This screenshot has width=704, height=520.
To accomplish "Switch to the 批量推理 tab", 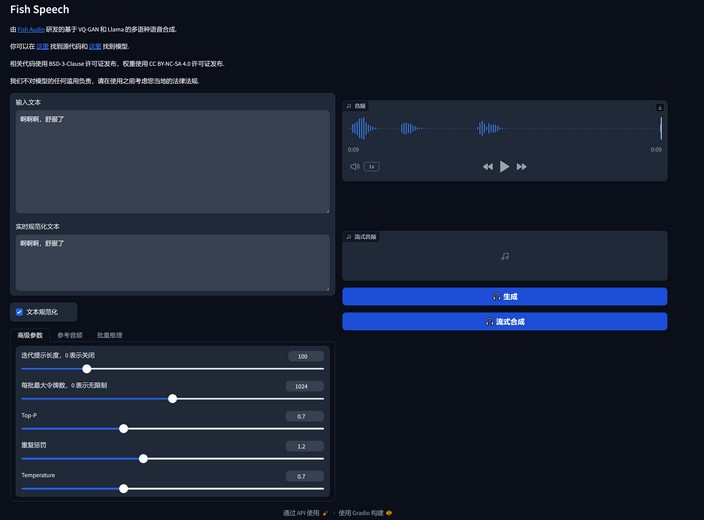I will point(110,335).
